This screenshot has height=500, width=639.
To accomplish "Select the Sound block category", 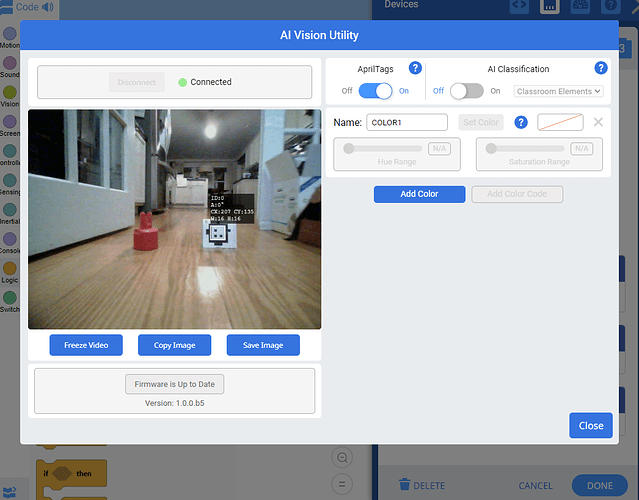I will point(10,67).
